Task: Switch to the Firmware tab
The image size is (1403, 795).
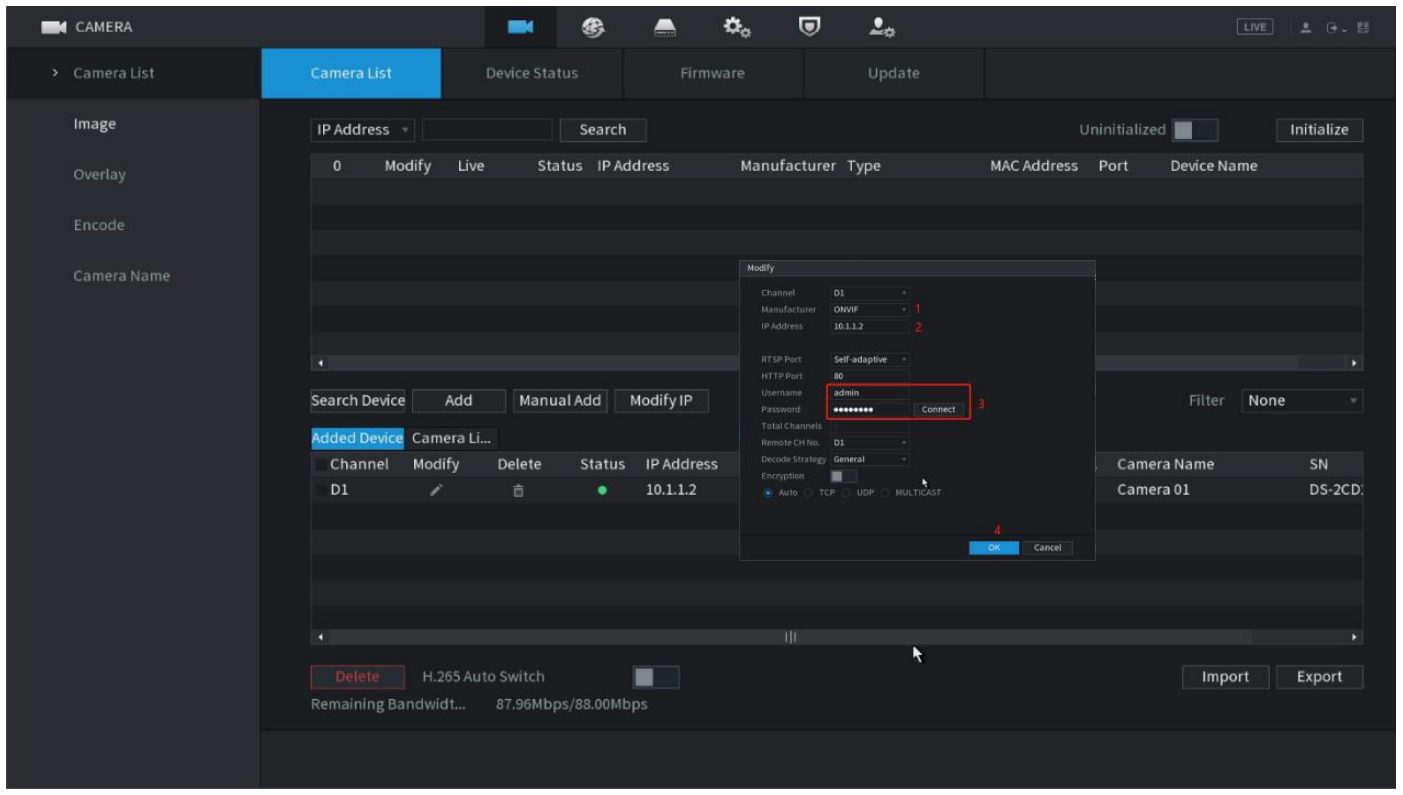Action: pos(712,73)
